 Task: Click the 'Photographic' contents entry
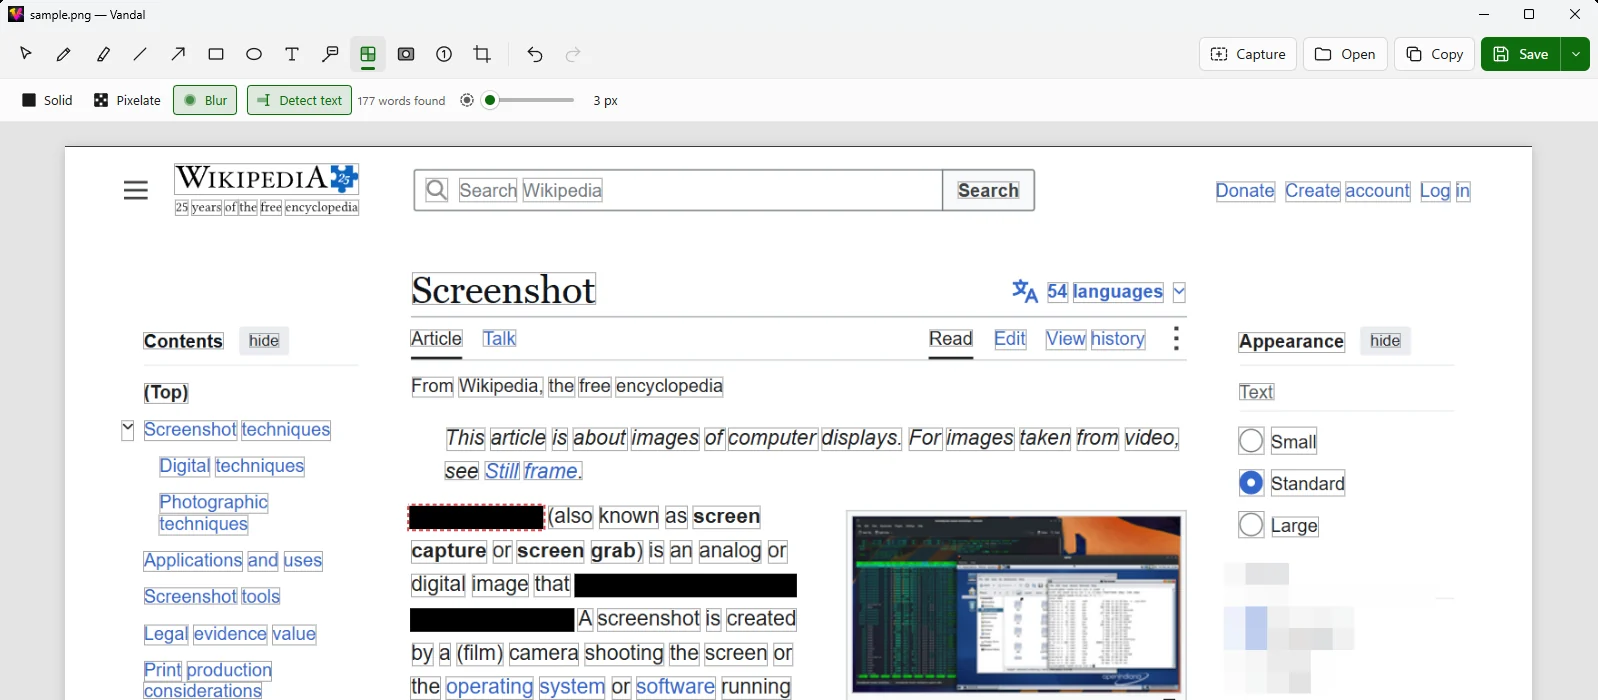[x=214, y=502]
